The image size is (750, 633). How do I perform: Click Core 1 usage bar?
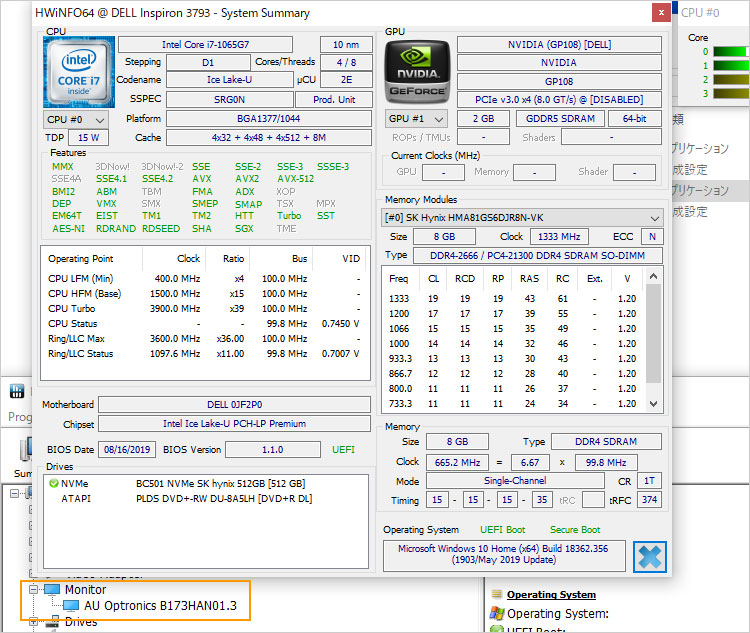[x=731, y=66]
